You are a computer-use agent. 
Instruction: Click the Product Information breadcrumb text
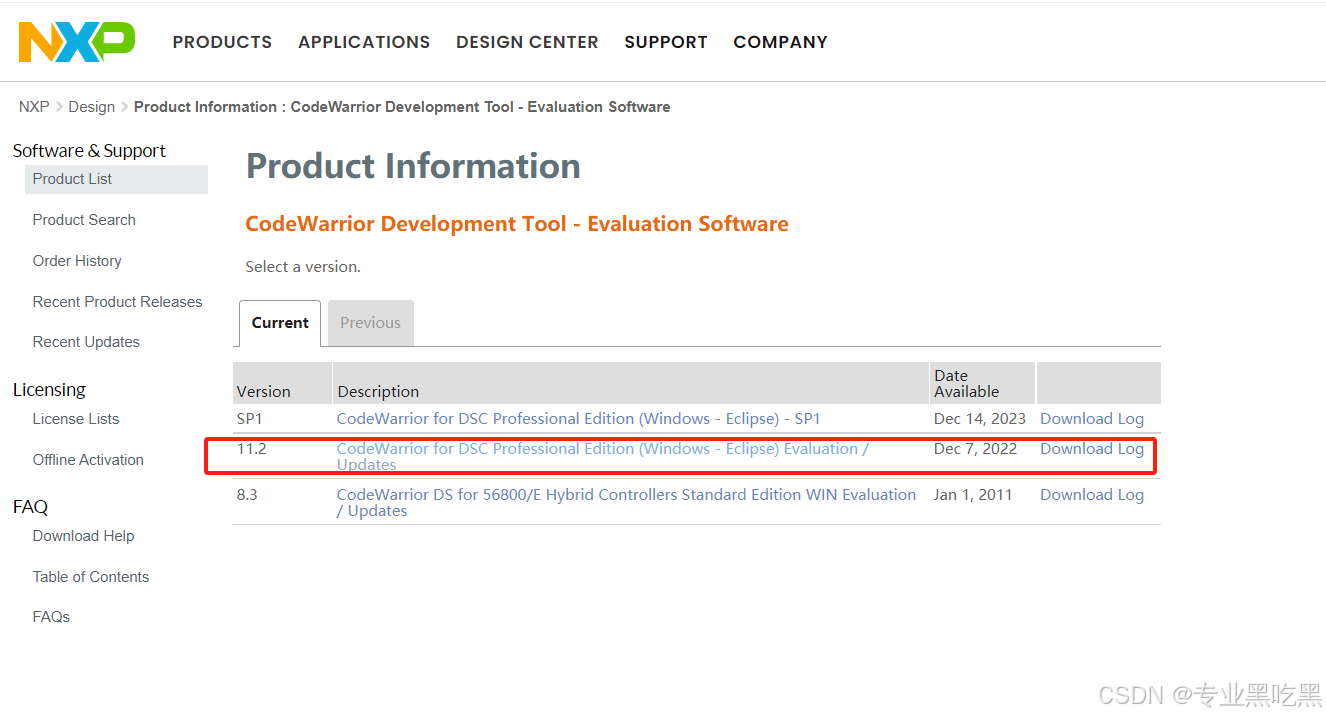[402, 107]
